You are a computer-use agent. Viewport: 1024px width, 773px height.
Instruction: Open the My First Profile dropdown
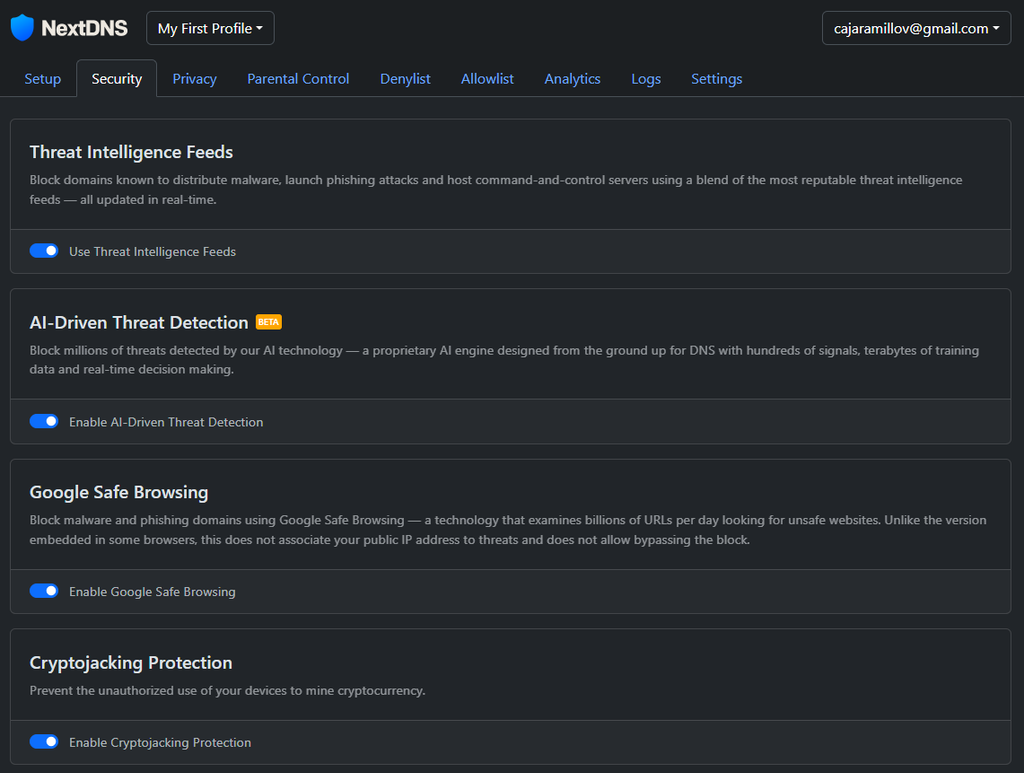[x=210, y=28]
